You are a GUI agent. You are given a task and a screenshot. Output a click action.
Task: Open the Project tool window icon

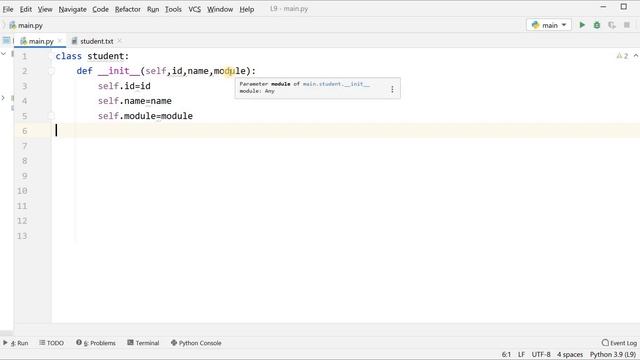[x=6, y=40]
